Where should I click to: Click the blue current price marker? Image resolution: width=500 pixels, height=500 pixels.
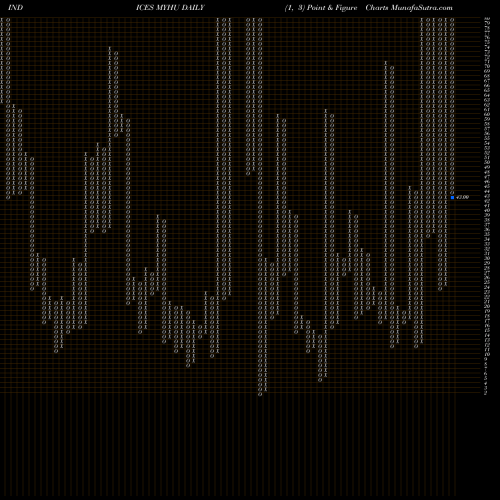coord(452,197)
